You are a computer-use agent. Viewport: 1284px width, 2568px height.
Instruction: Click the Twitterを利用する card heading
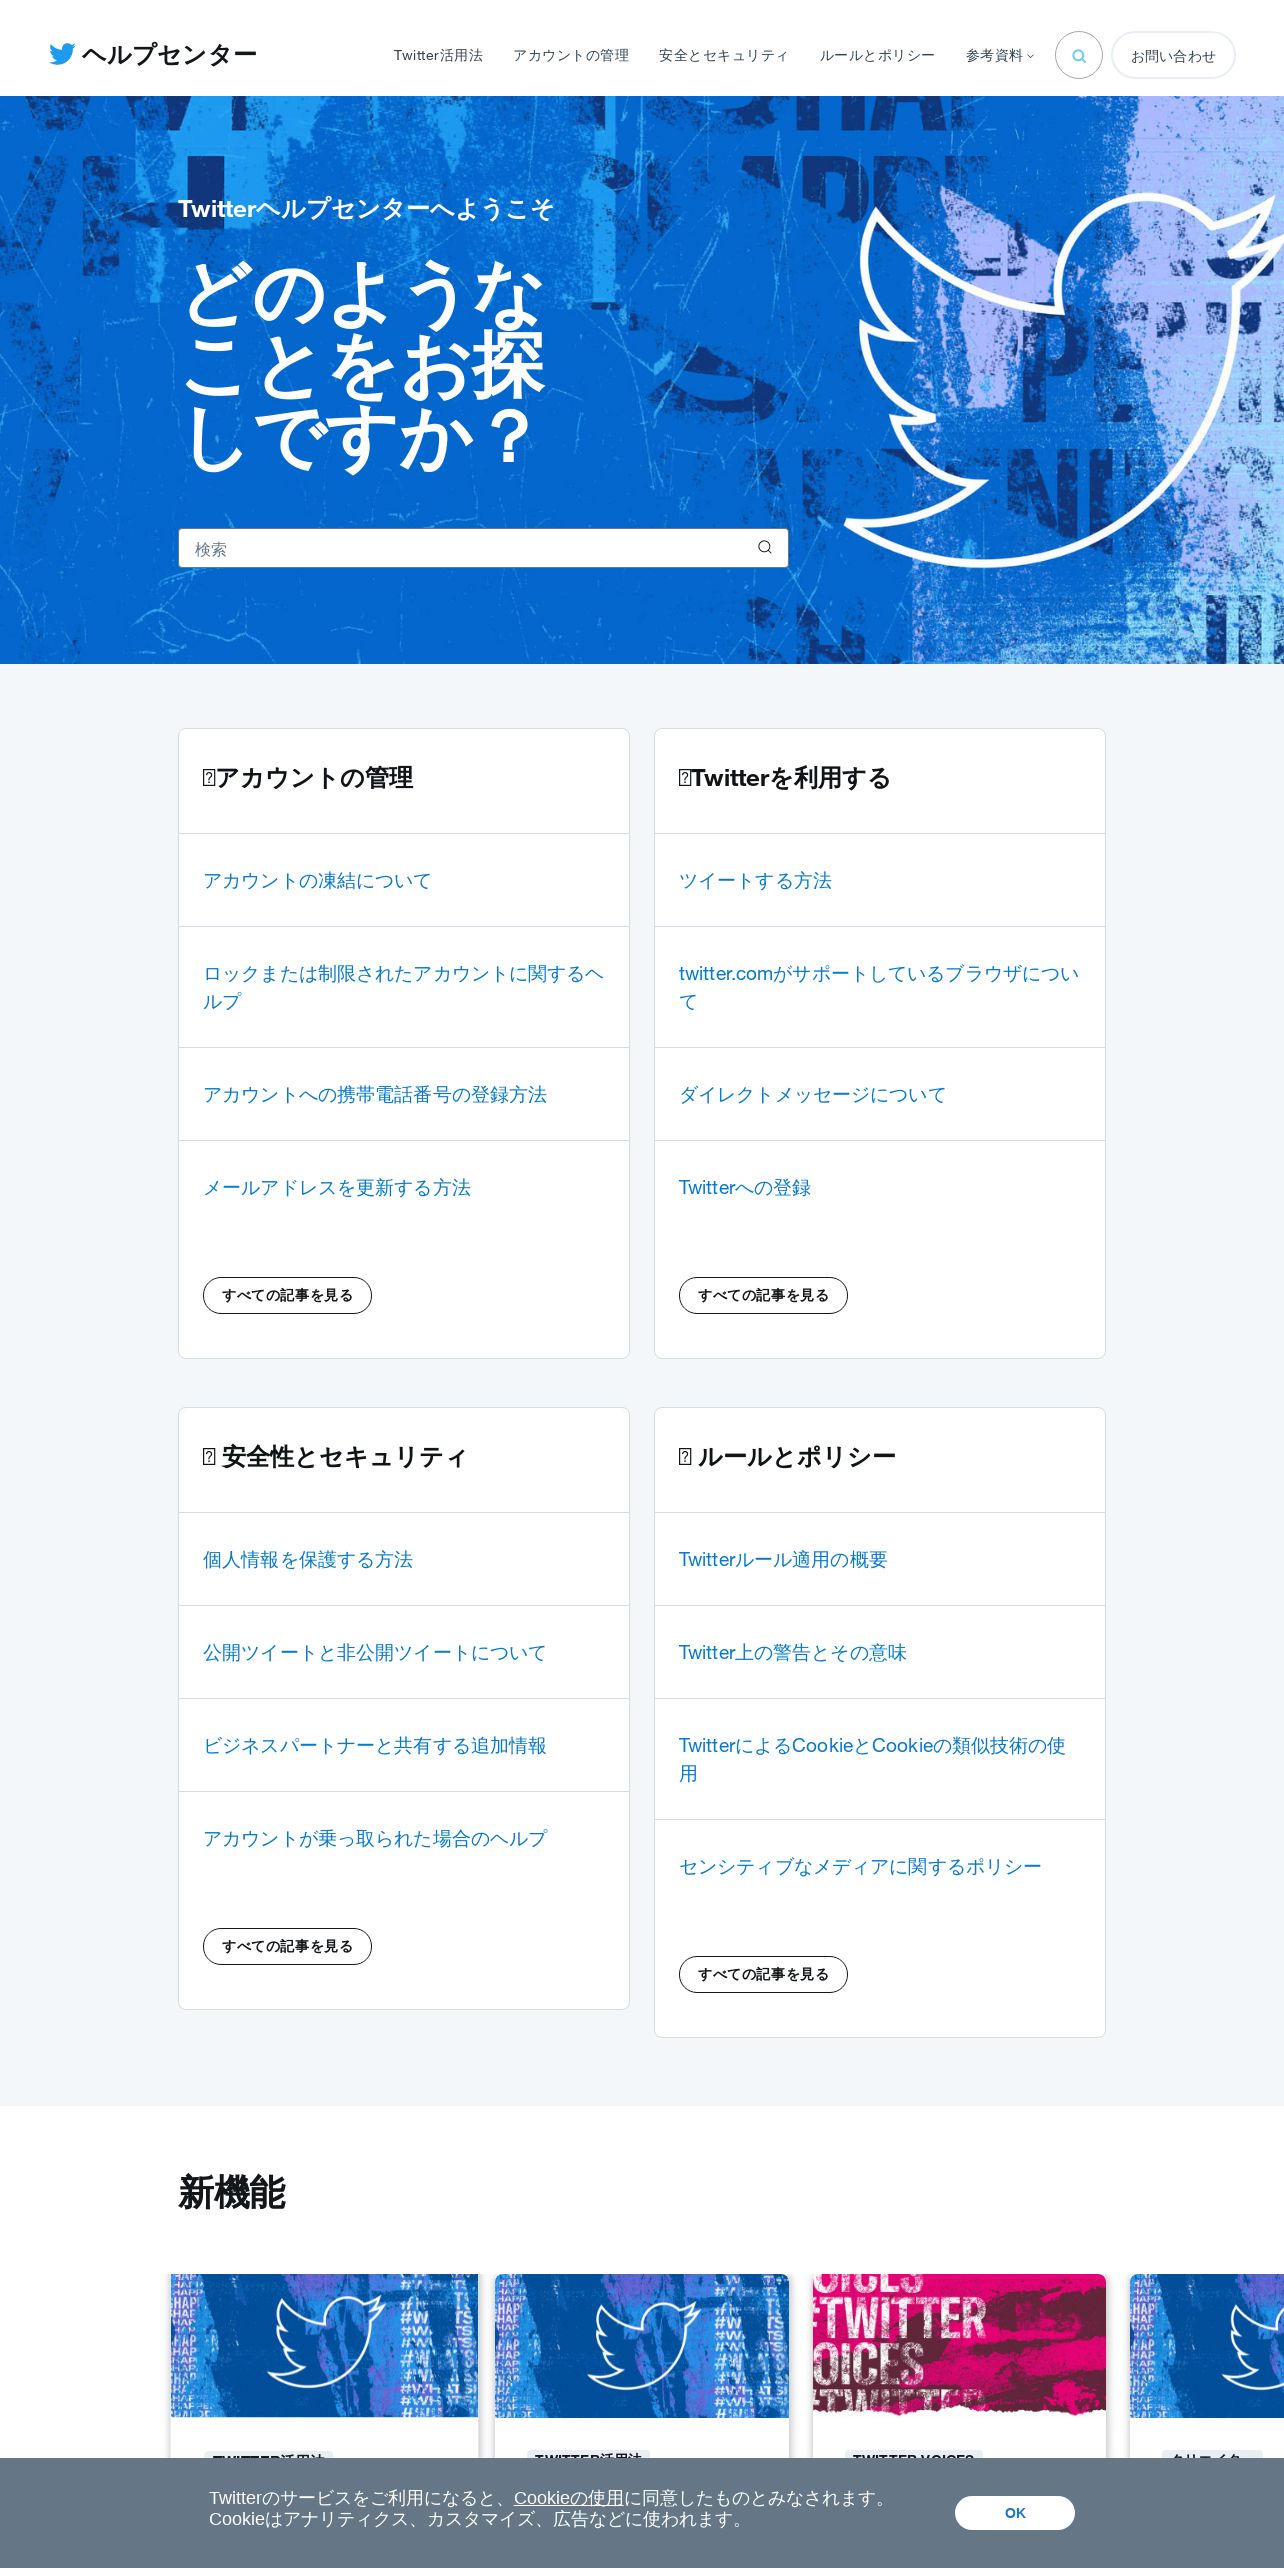tap(784, 778)
